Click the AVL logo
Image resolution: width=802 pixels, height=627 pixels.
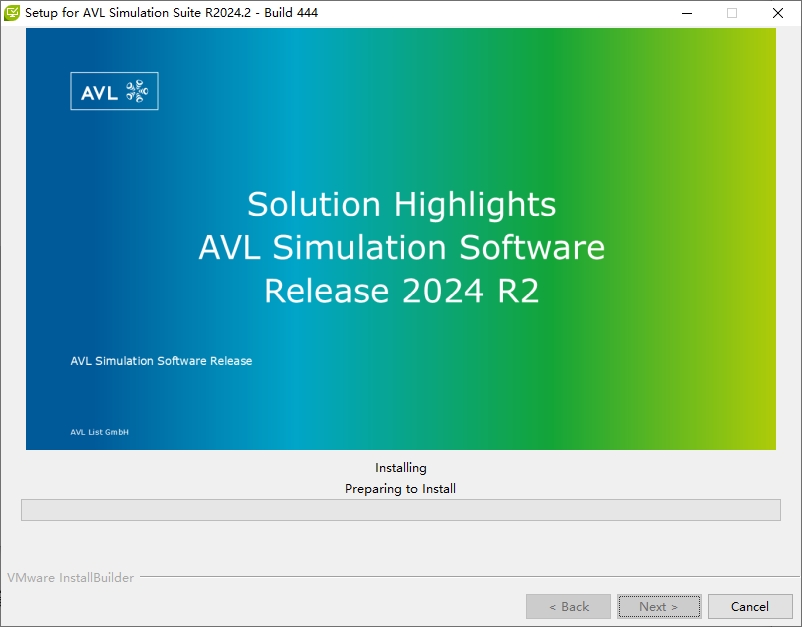coord(113,90)
